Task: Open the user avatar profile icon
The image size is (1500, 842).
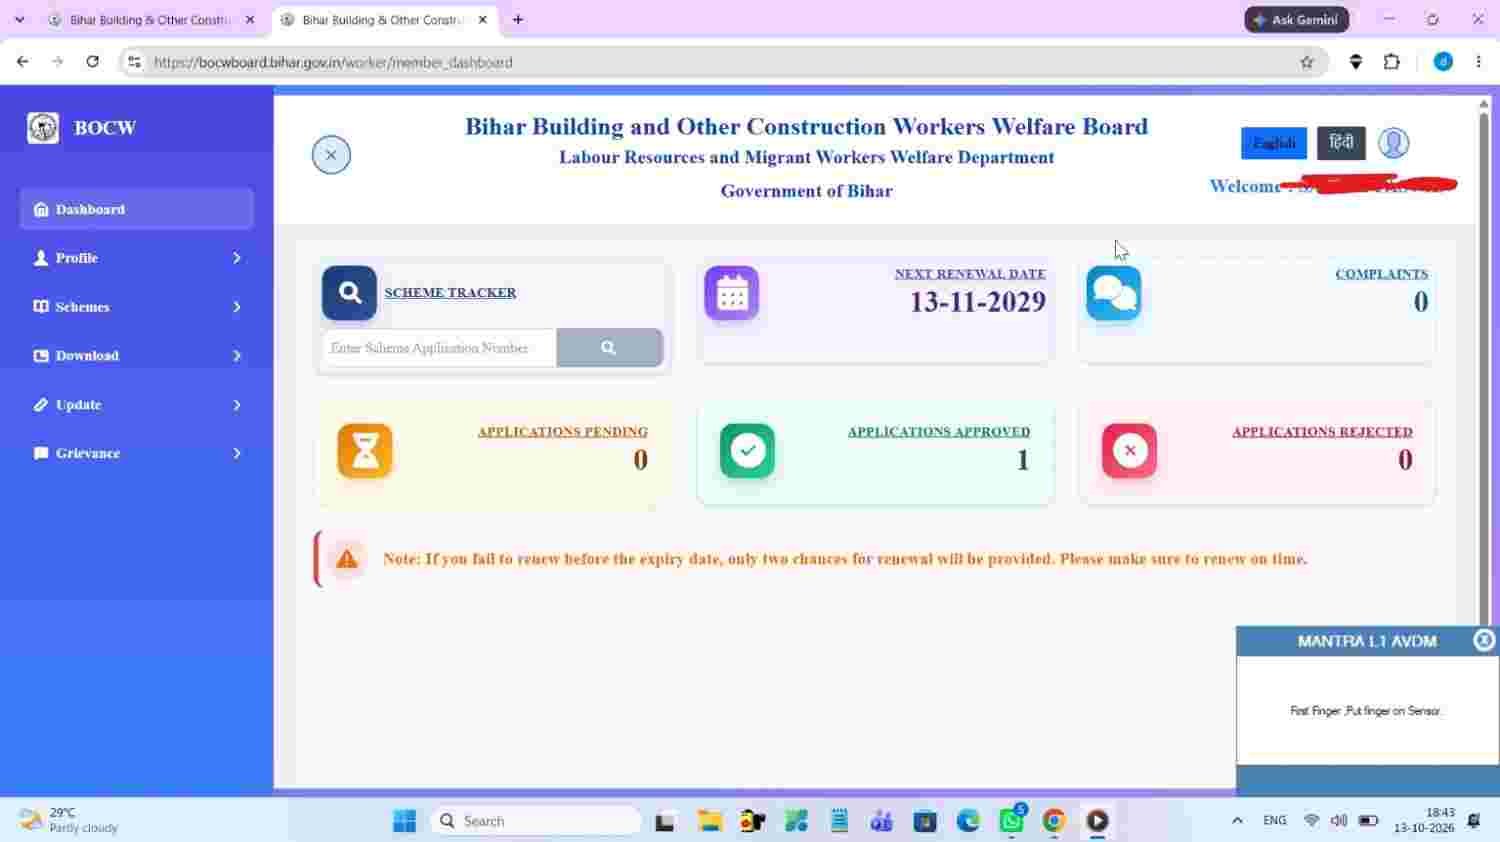Action: (x=1394, y=143)
